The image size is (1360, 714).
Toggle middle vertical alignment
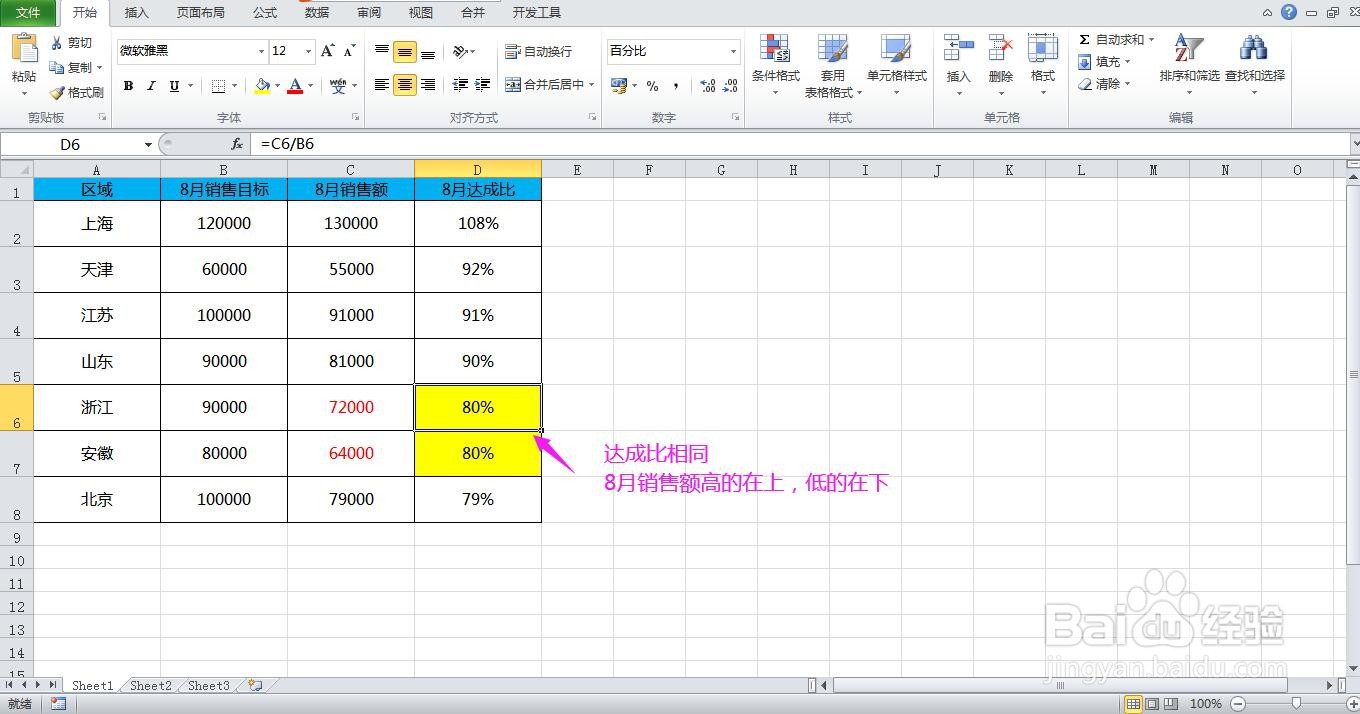coord(404,51)
